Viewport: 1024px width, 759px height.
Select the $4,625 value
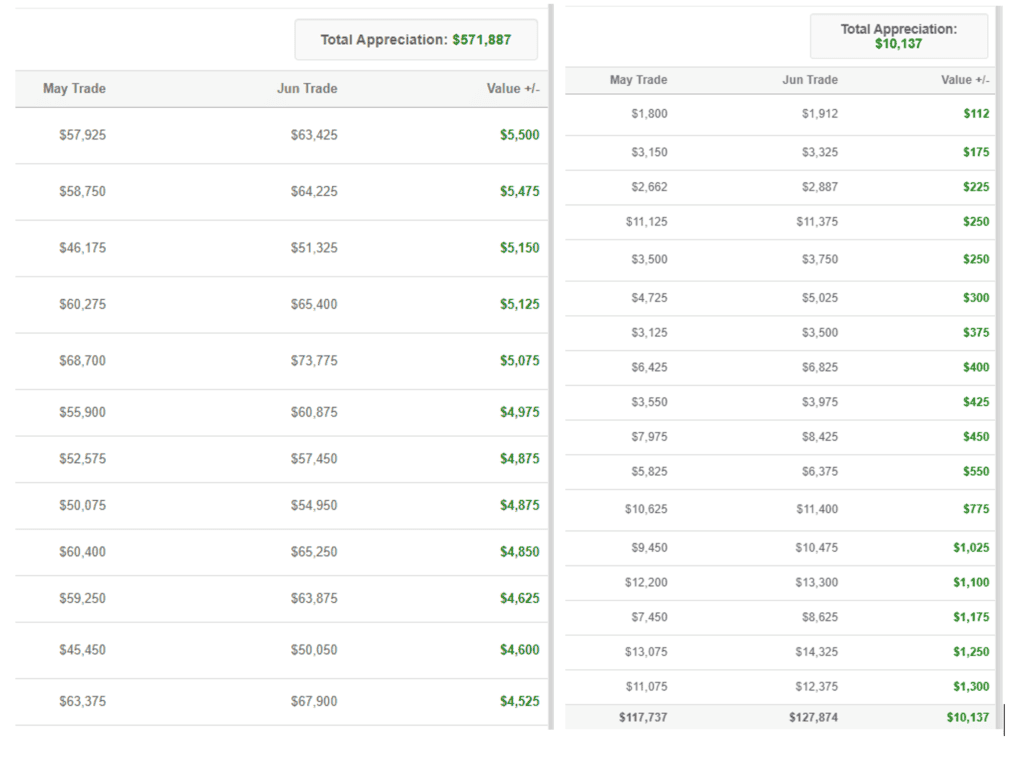pos(520,598)
